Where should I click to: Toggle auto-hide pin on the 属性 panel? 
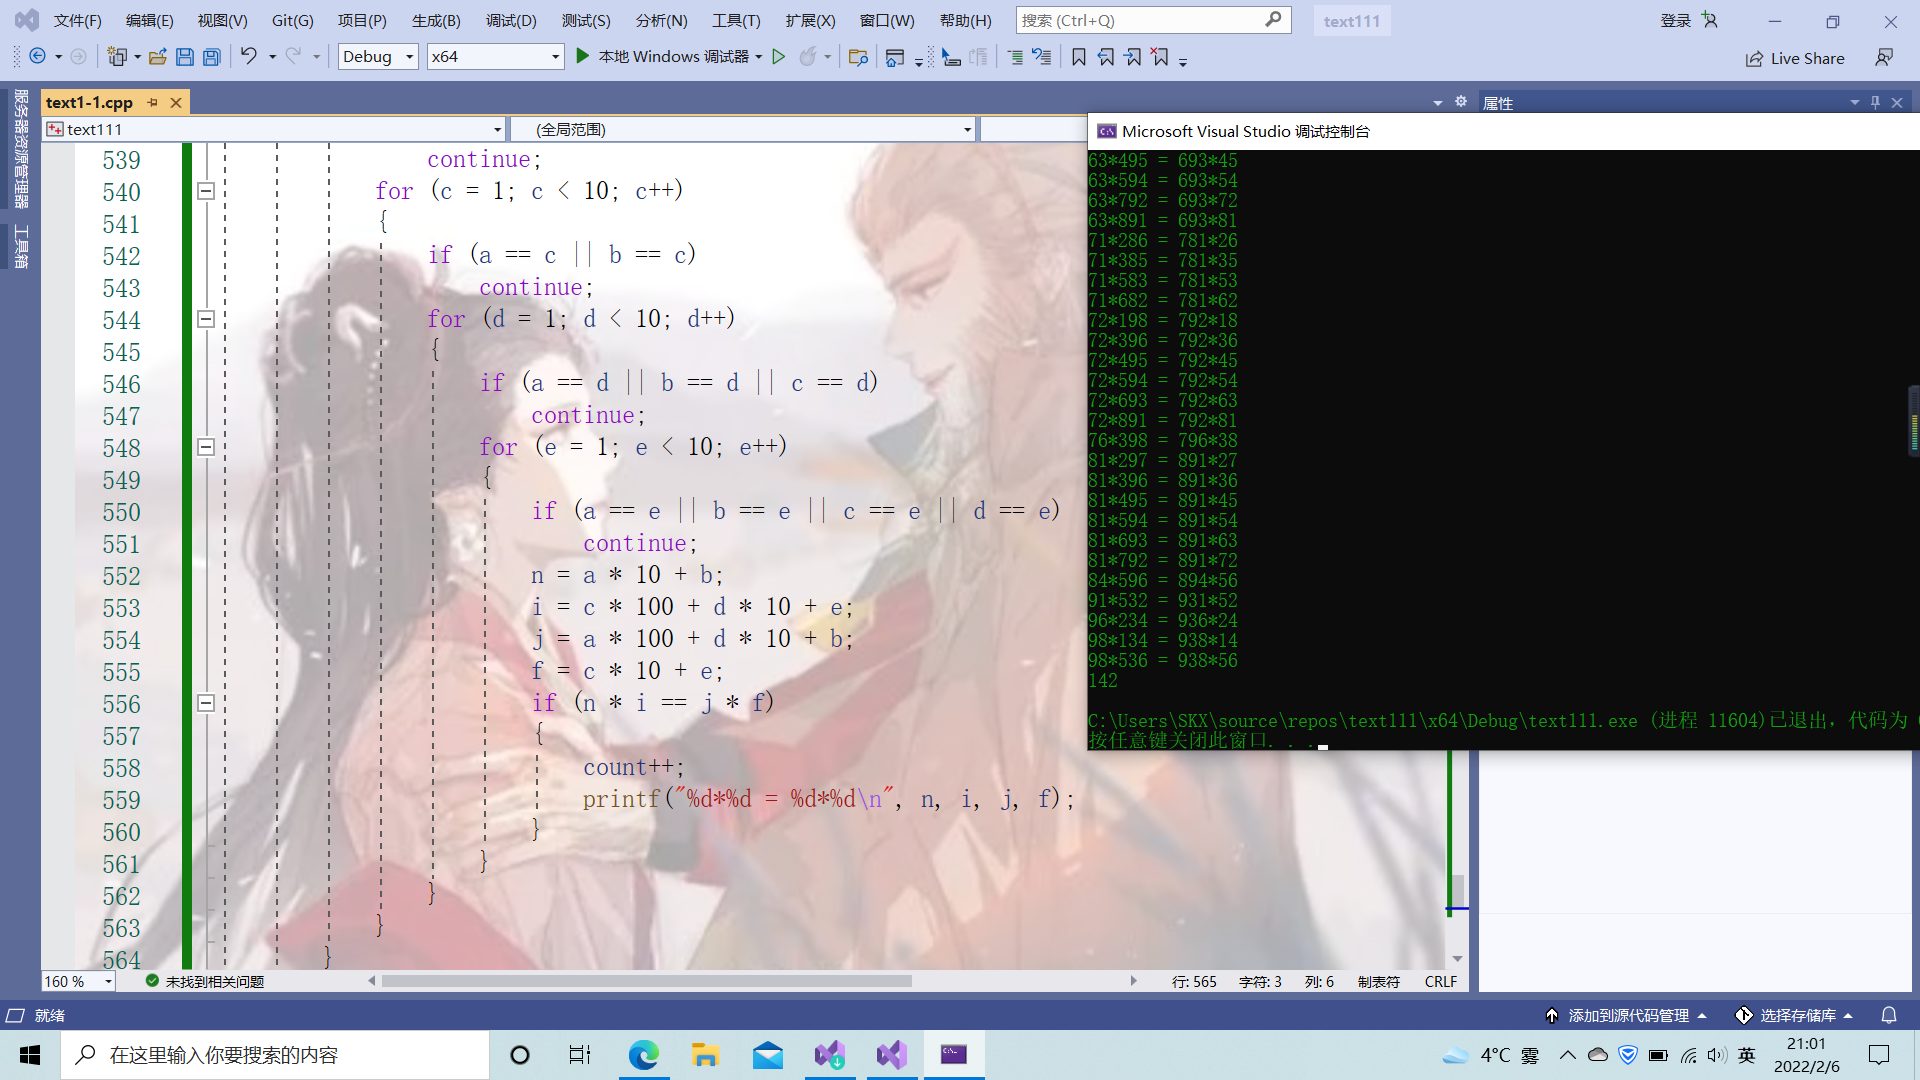coord(1875,102)
